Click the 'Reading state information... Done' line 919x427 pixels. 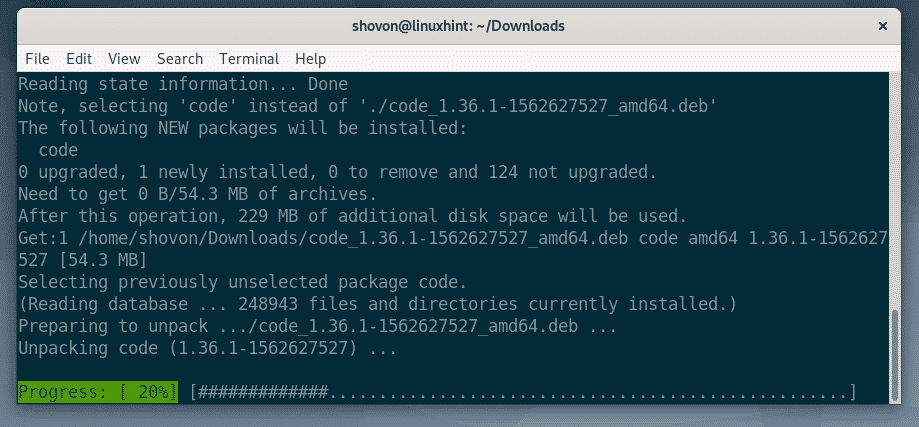pyautogui.click(x=182, y=85)
